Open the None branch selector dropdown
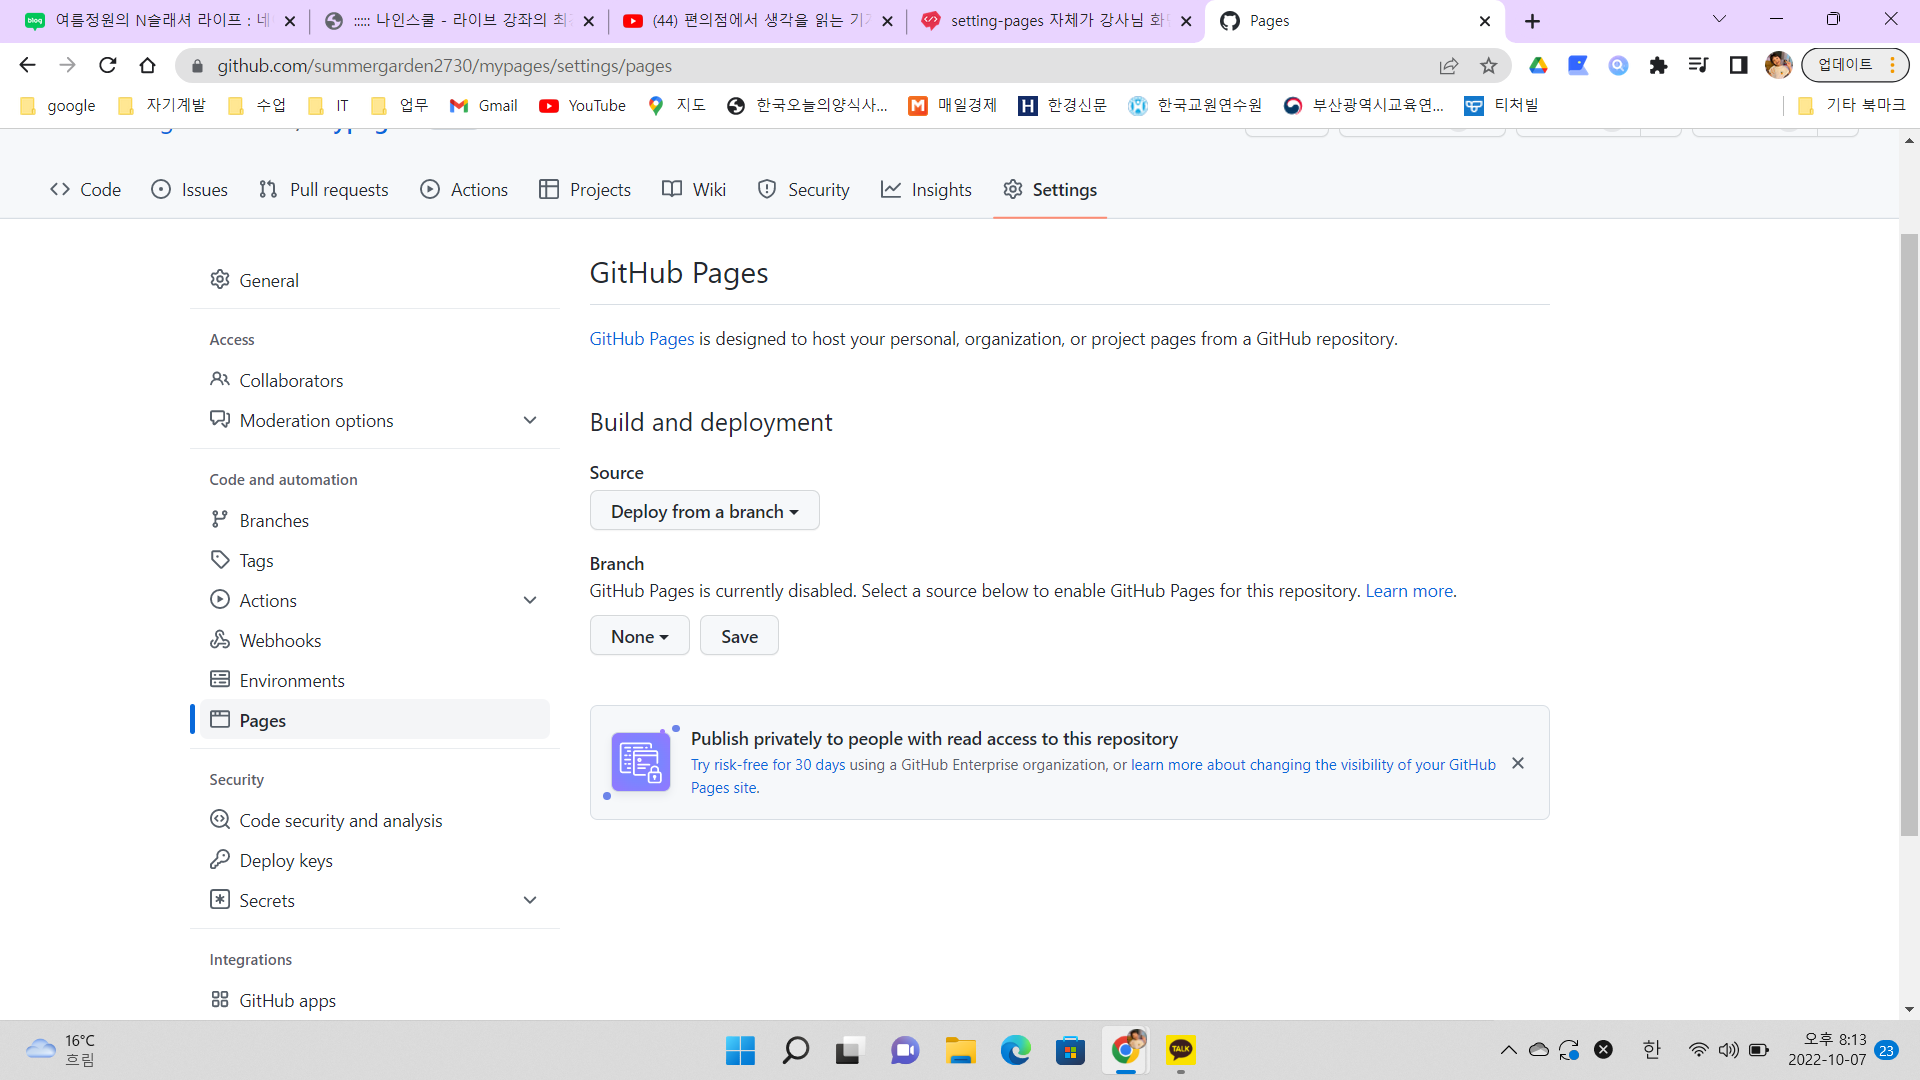Viewport: 1920px width, 1080px height. 640,636
